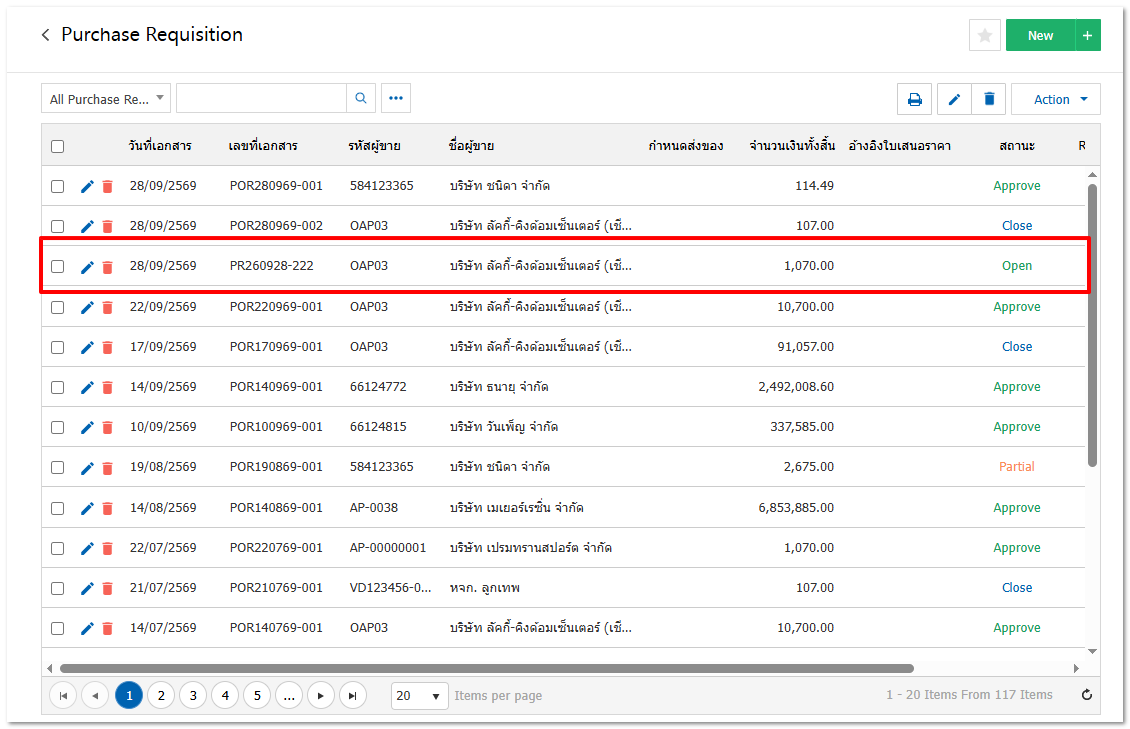Select checkbox for row POR190869-001
The width and height of the screenshot is (1130, 729).
pos(58,468)
